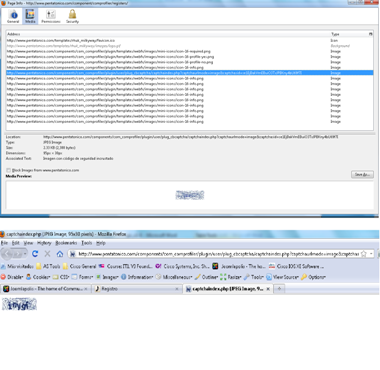Open a new tab with plus button
The height and width of the screenshot is (370, 380).
[279, 289]
